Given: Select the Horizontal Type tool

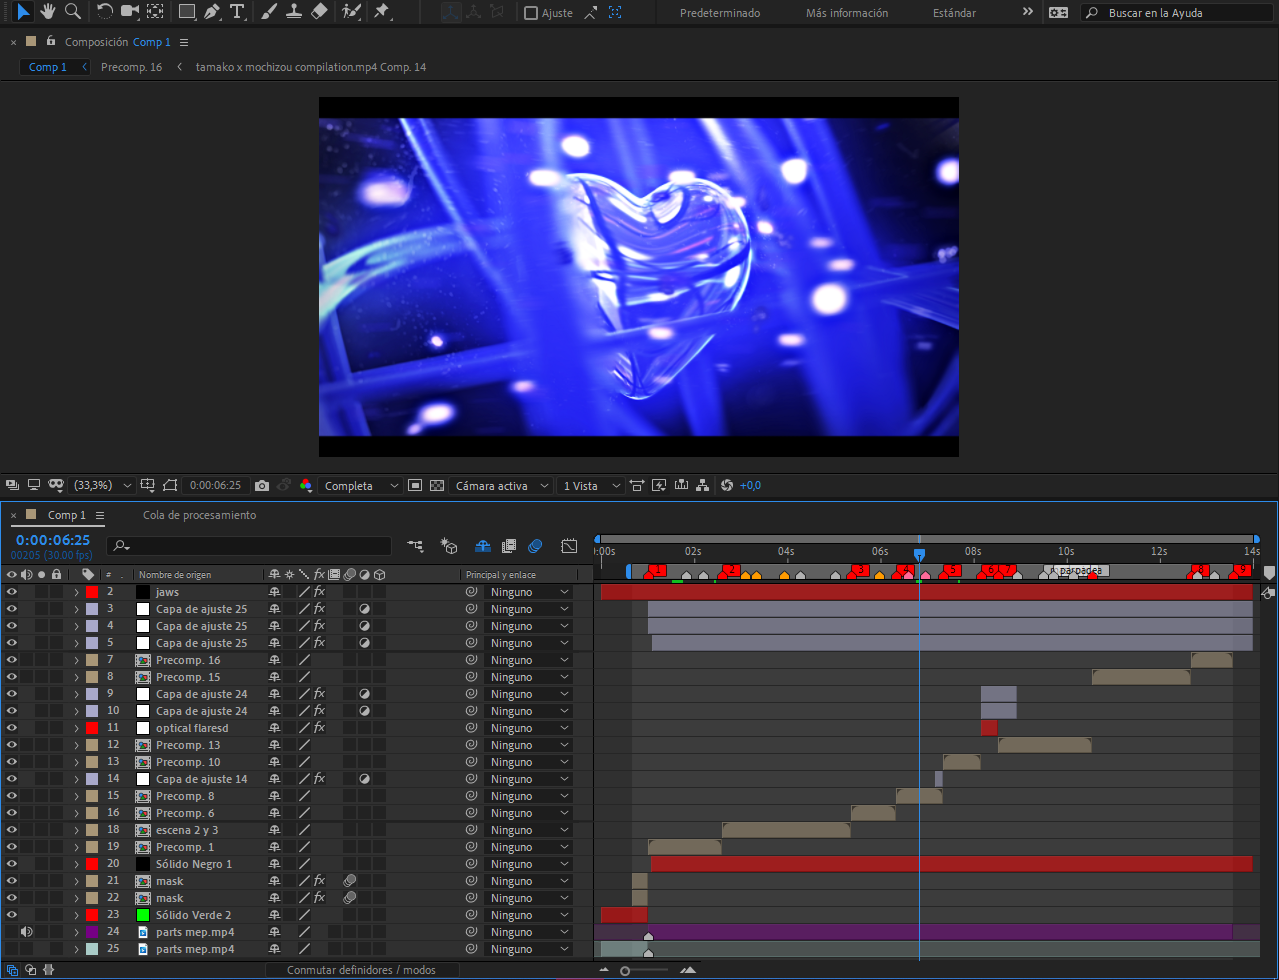Looking at the screenshot, I should (x=237, y=12).
